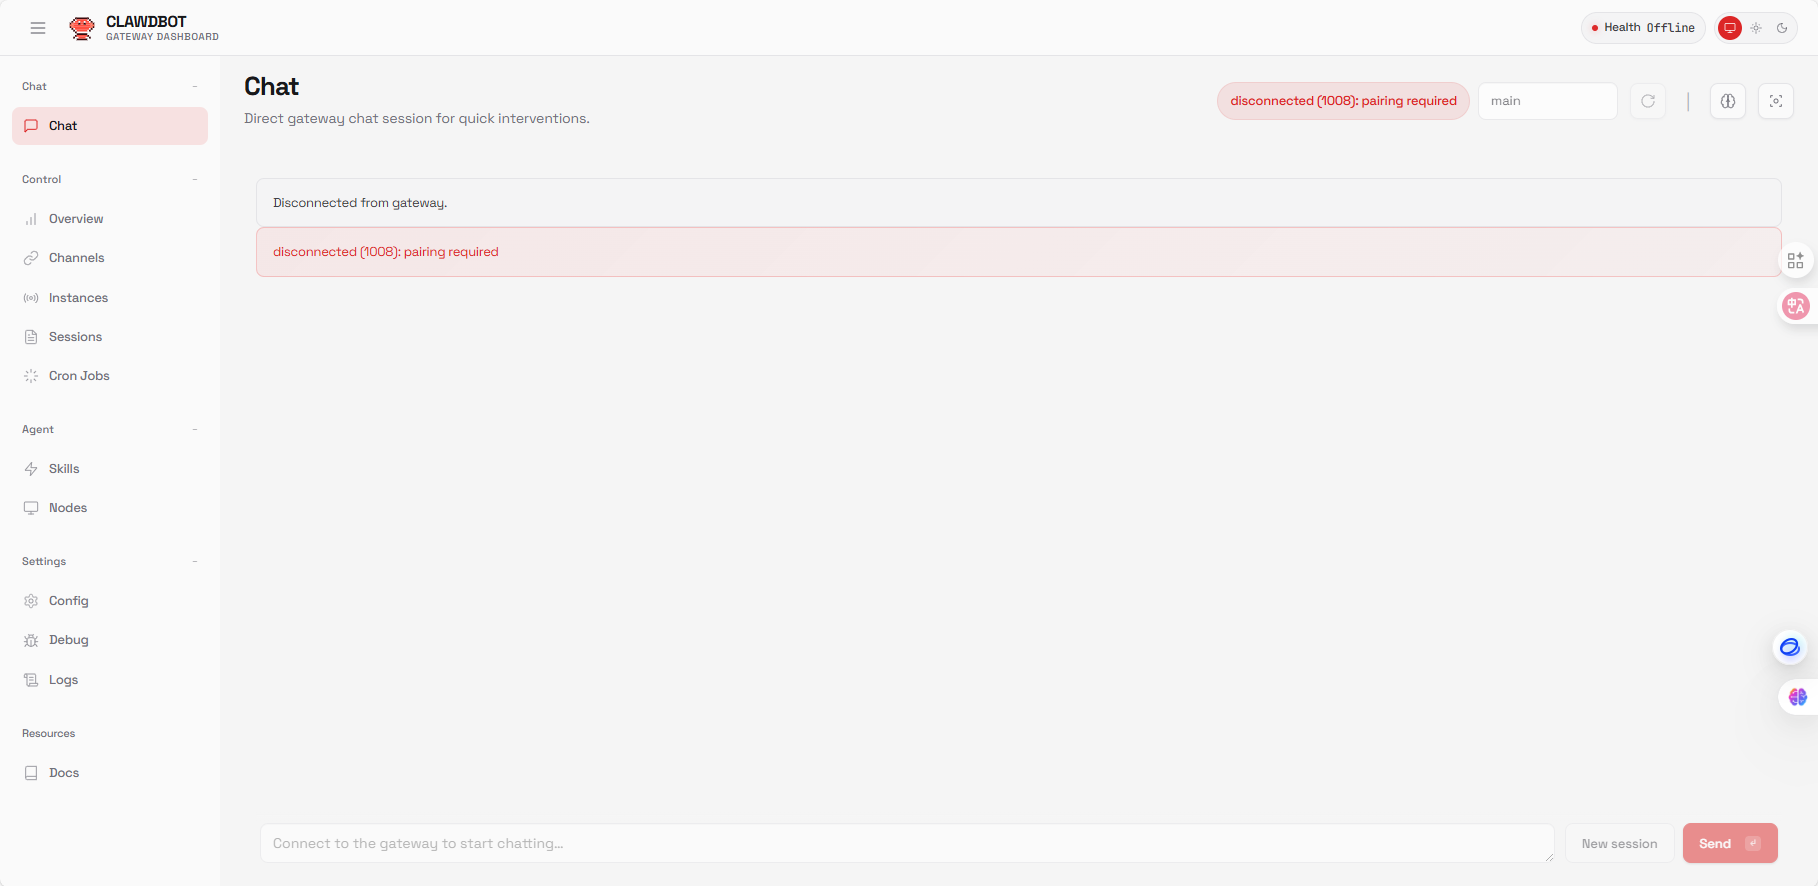Click the Send button

pyautogui.click(x=1730, y=843)
